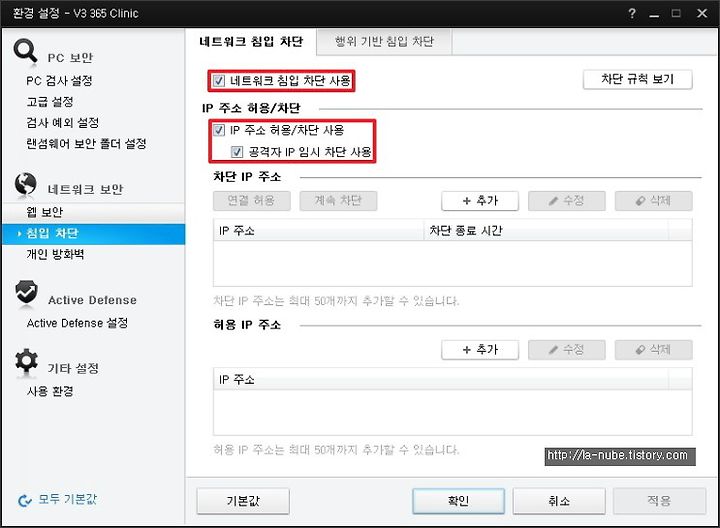
Task: Click 차단 종료 시간 column header
Action: (x=546, y=230)
